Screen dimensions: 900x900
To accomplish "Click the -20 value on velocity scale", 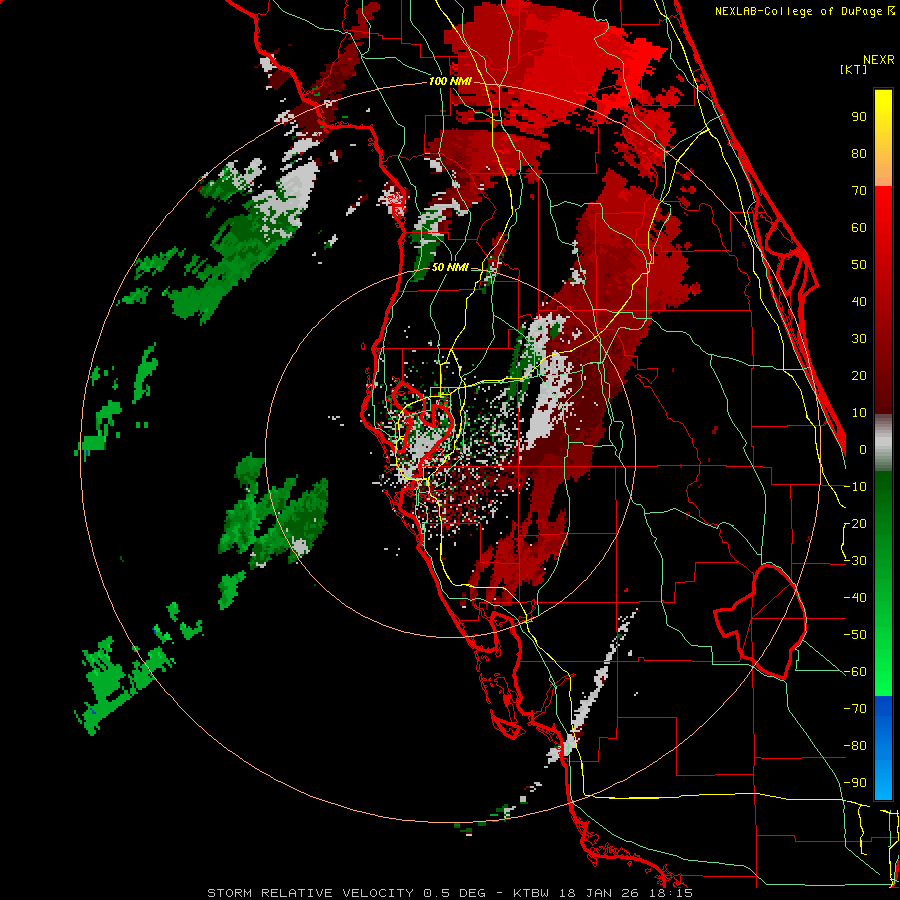I will pyautogui.click(x=855, y=523).
